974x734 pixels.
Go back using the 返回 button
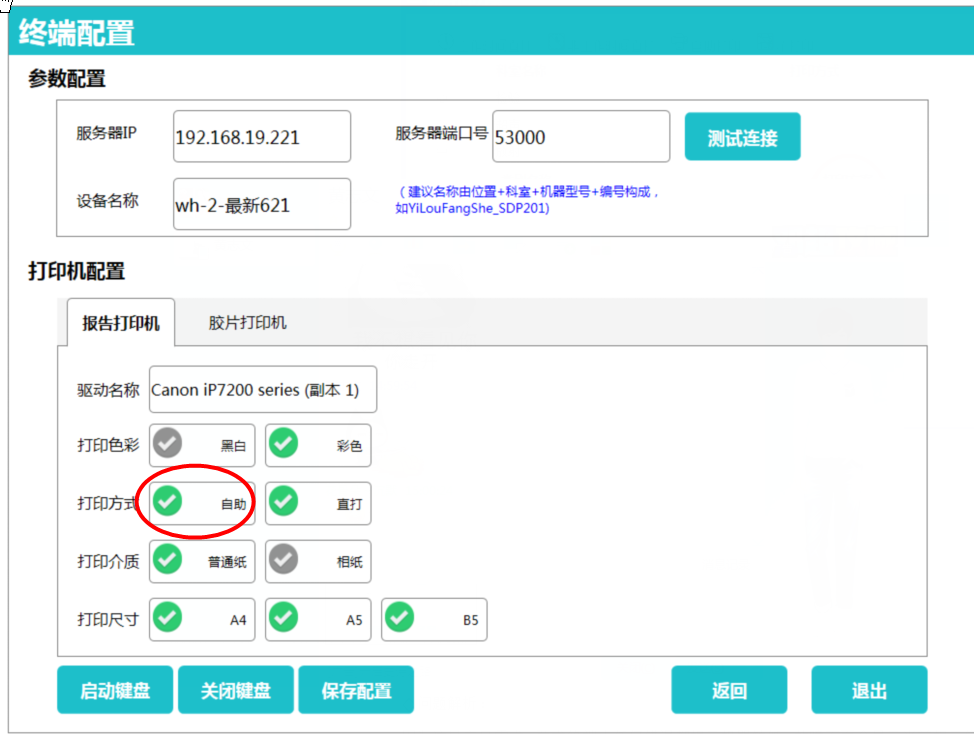(729, 690)
